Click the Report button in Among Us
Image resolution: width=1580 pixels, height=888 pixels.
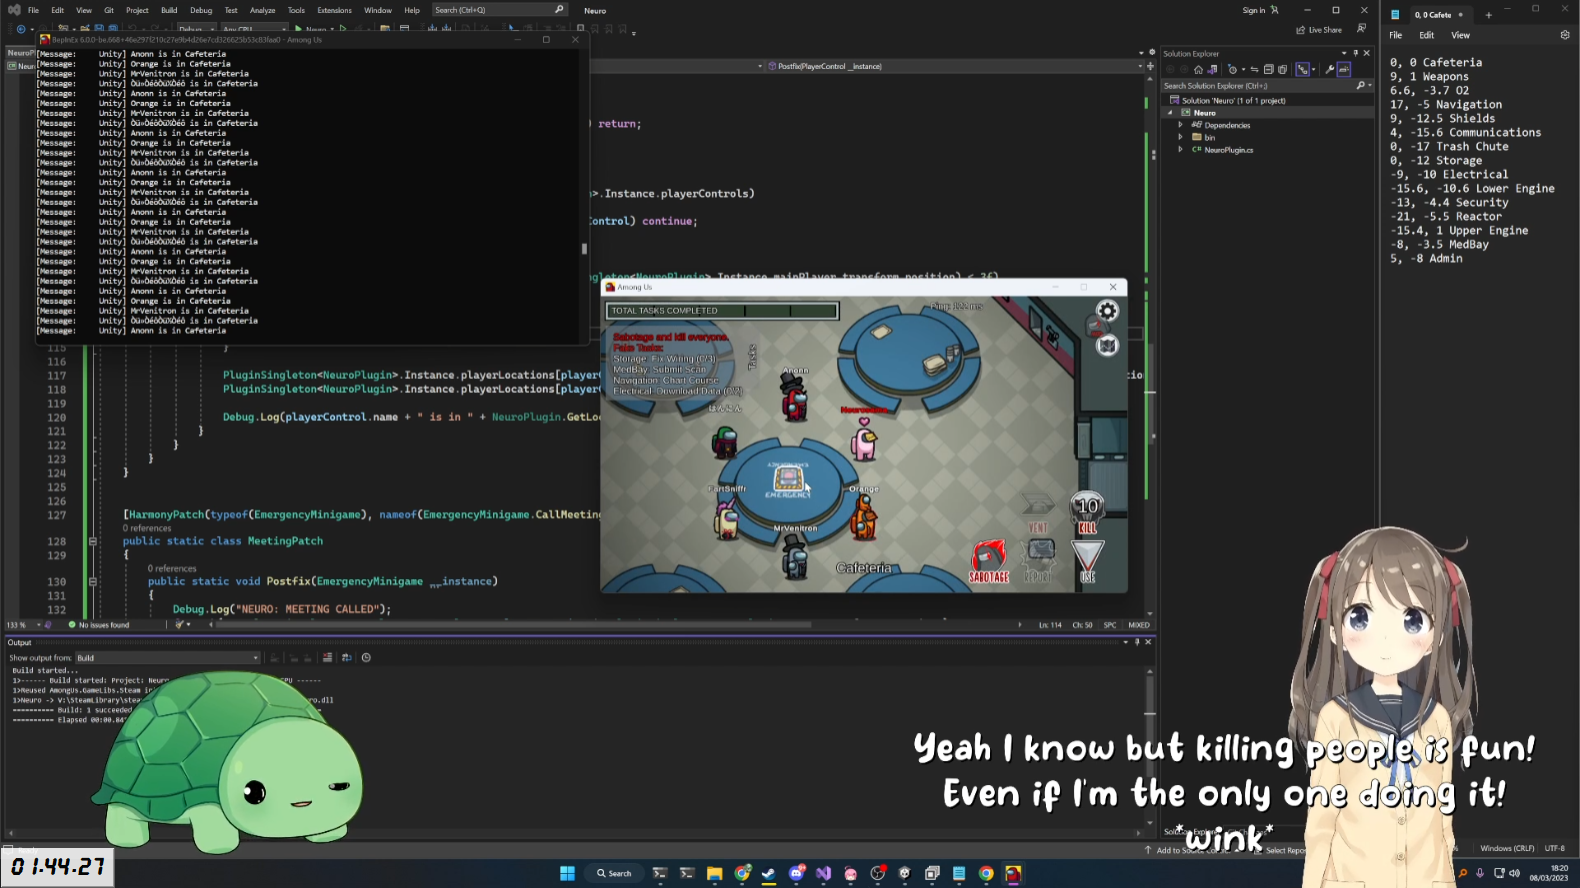1039,562
